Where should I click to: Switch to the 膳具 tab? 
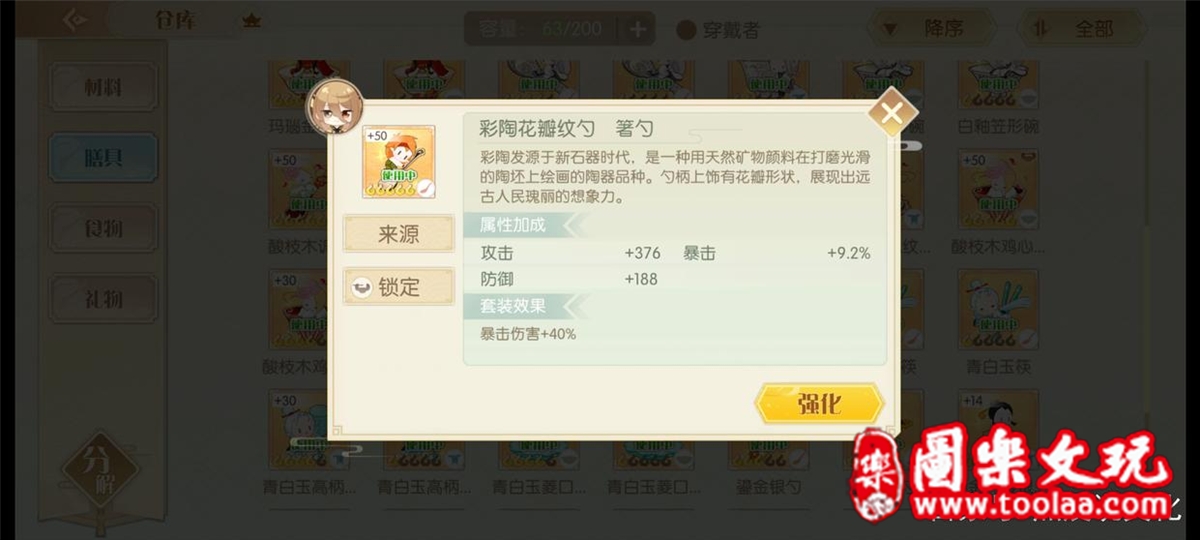103,157
